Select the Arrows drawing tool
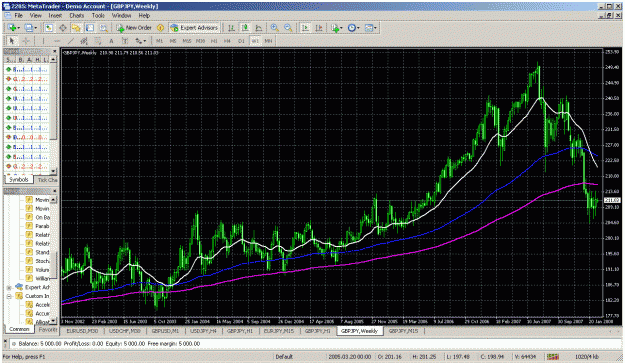The image size is (625, 363). 138,41
